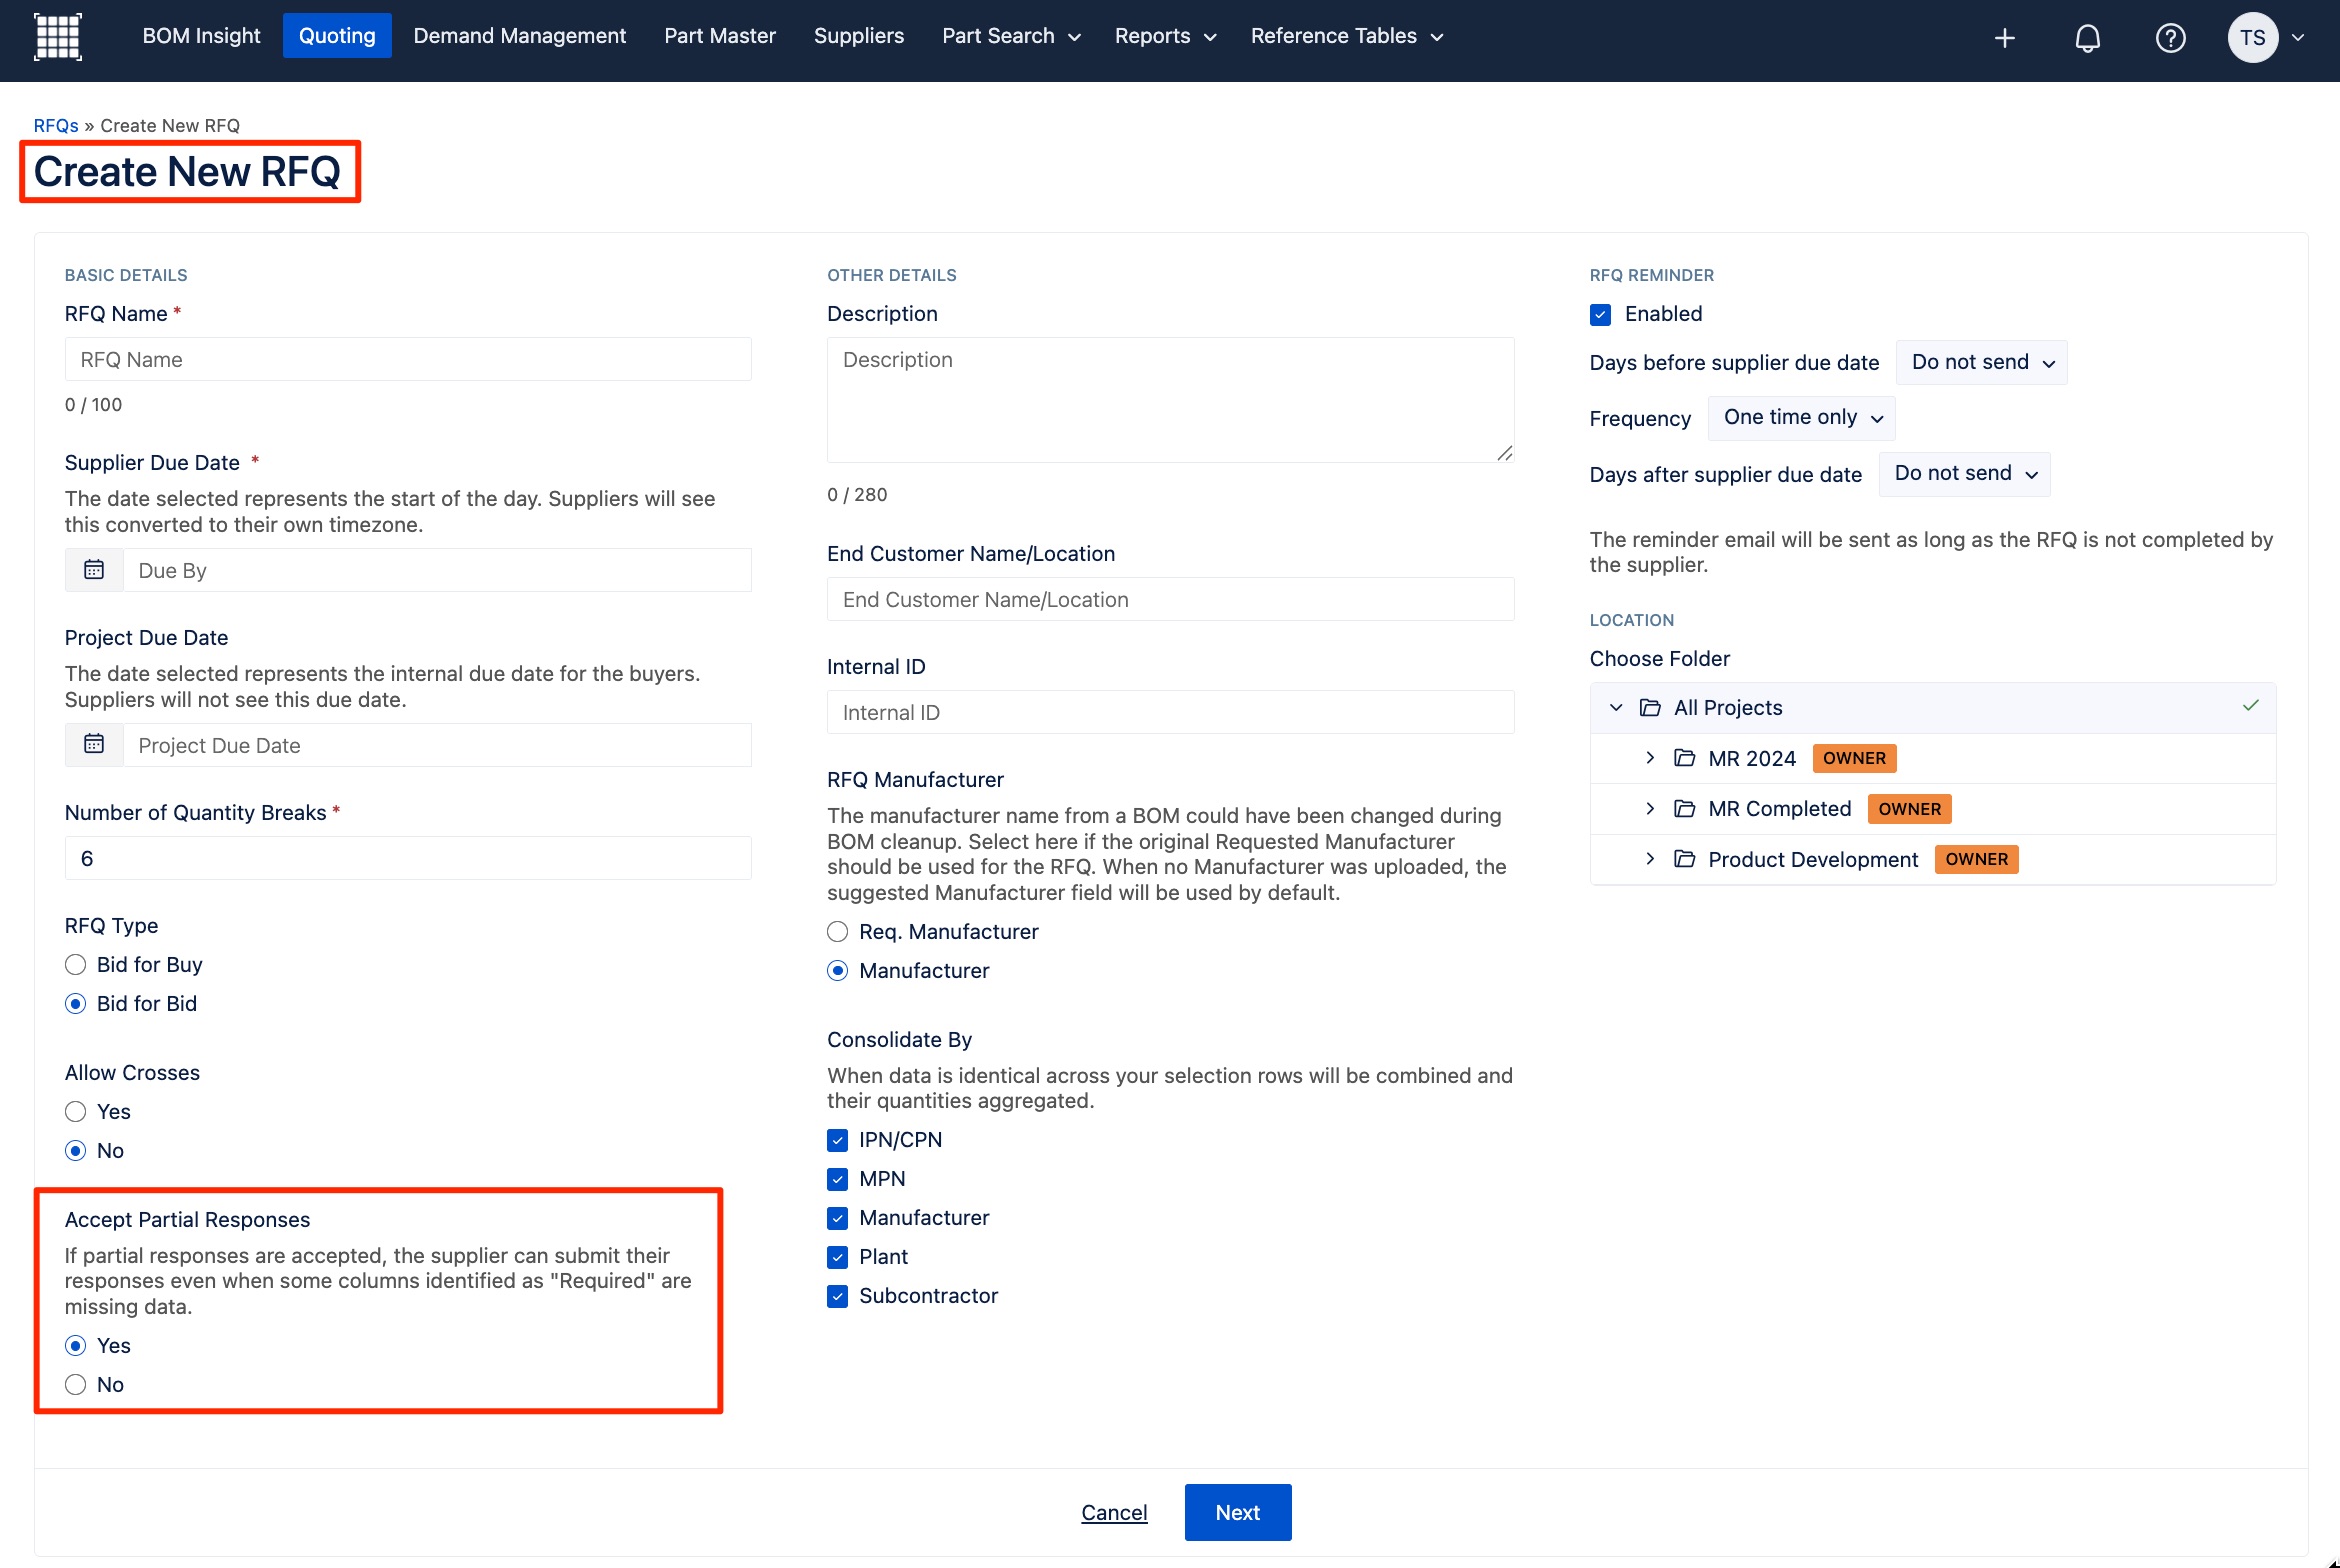Click the OWNER badge next to MR 2024

(x=1854, y=758)
